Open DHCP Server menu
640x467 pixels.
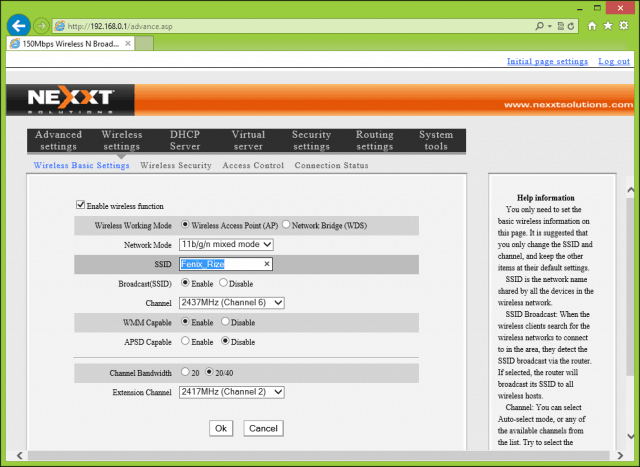coord(185,140)
